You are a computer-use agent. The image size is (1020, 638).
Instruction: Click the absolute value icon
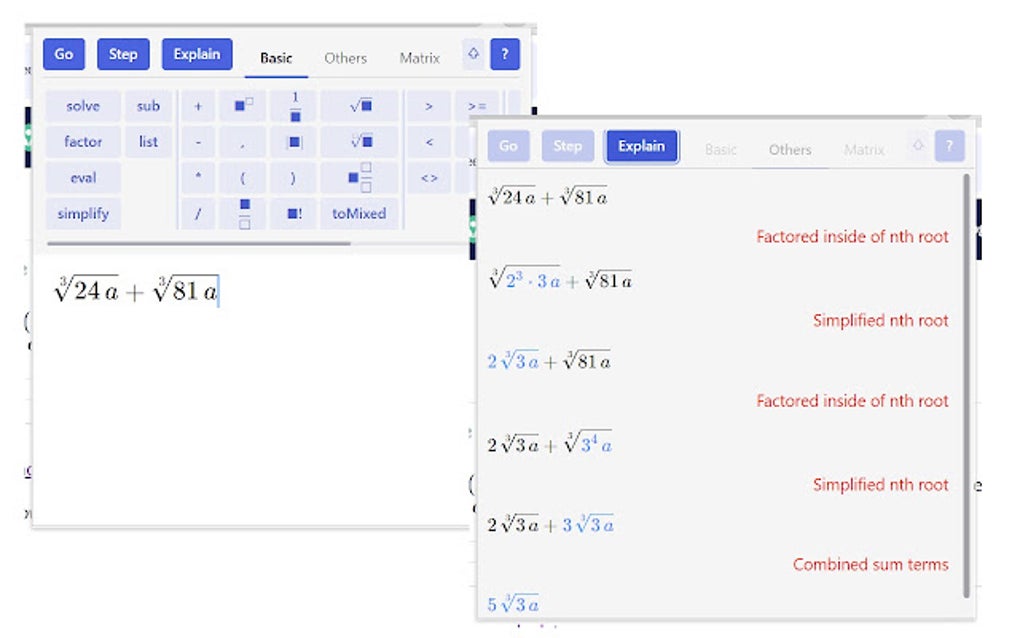click(295, 141)
